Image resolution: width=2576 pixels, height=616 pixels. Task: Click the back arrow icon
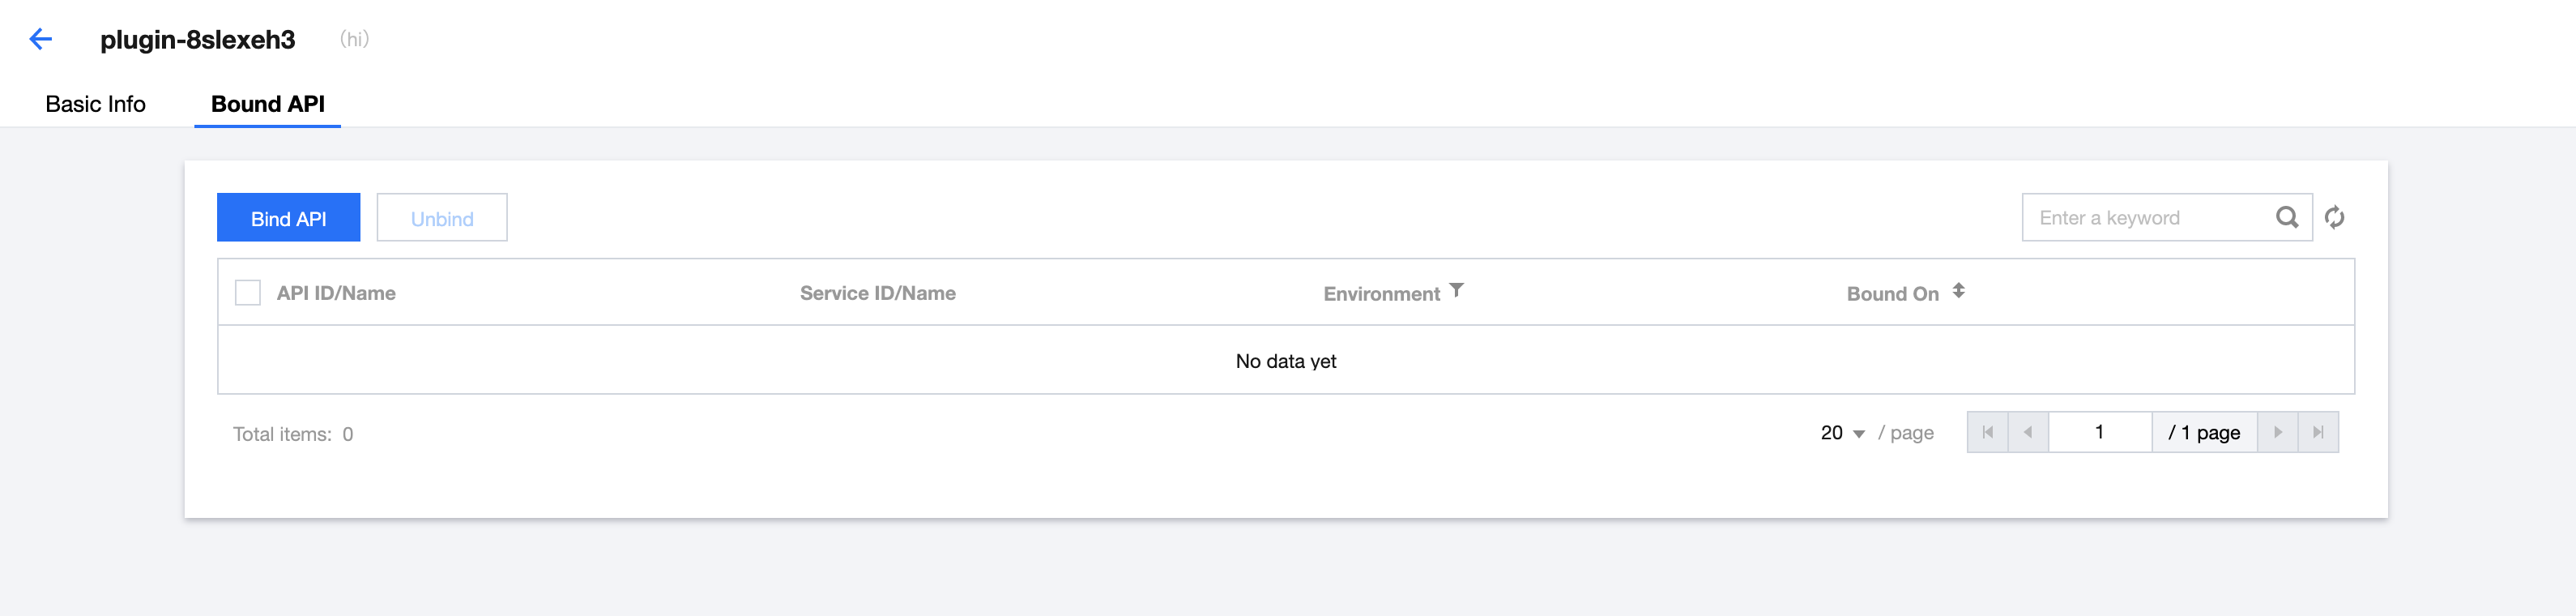click(x=40, y=39)
